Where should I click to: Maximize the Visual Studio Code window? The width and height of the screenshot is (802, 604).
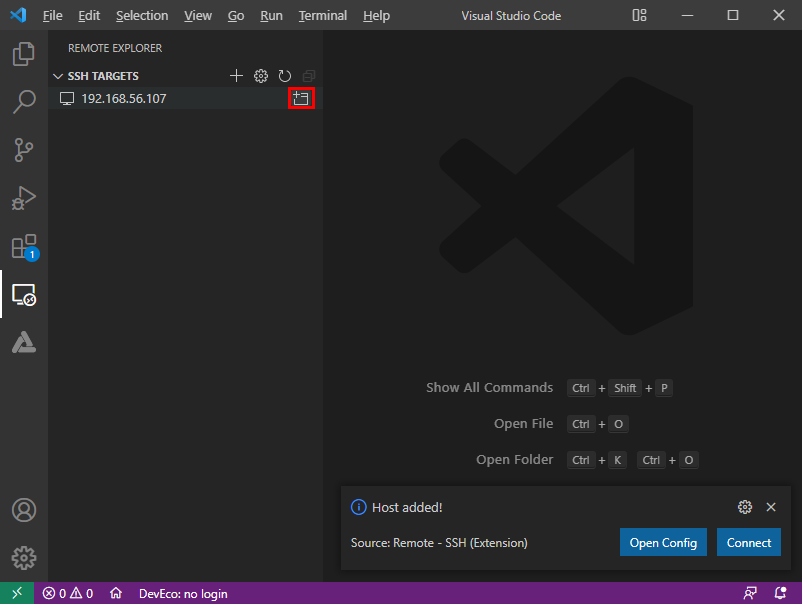[x=732, y=15]
